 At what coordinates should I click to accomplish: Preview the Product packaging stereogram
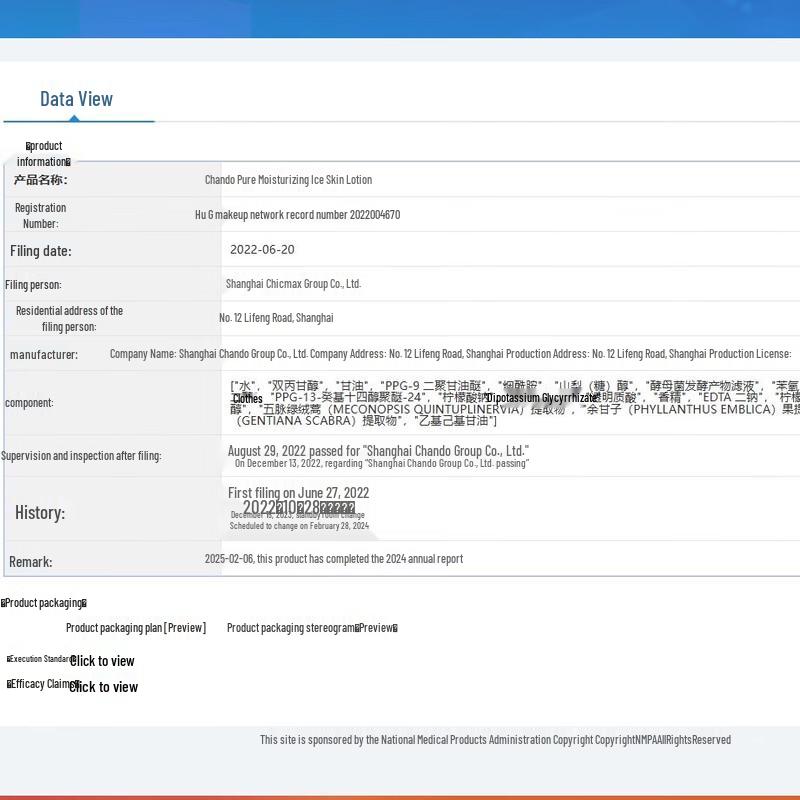click(312, 628)
